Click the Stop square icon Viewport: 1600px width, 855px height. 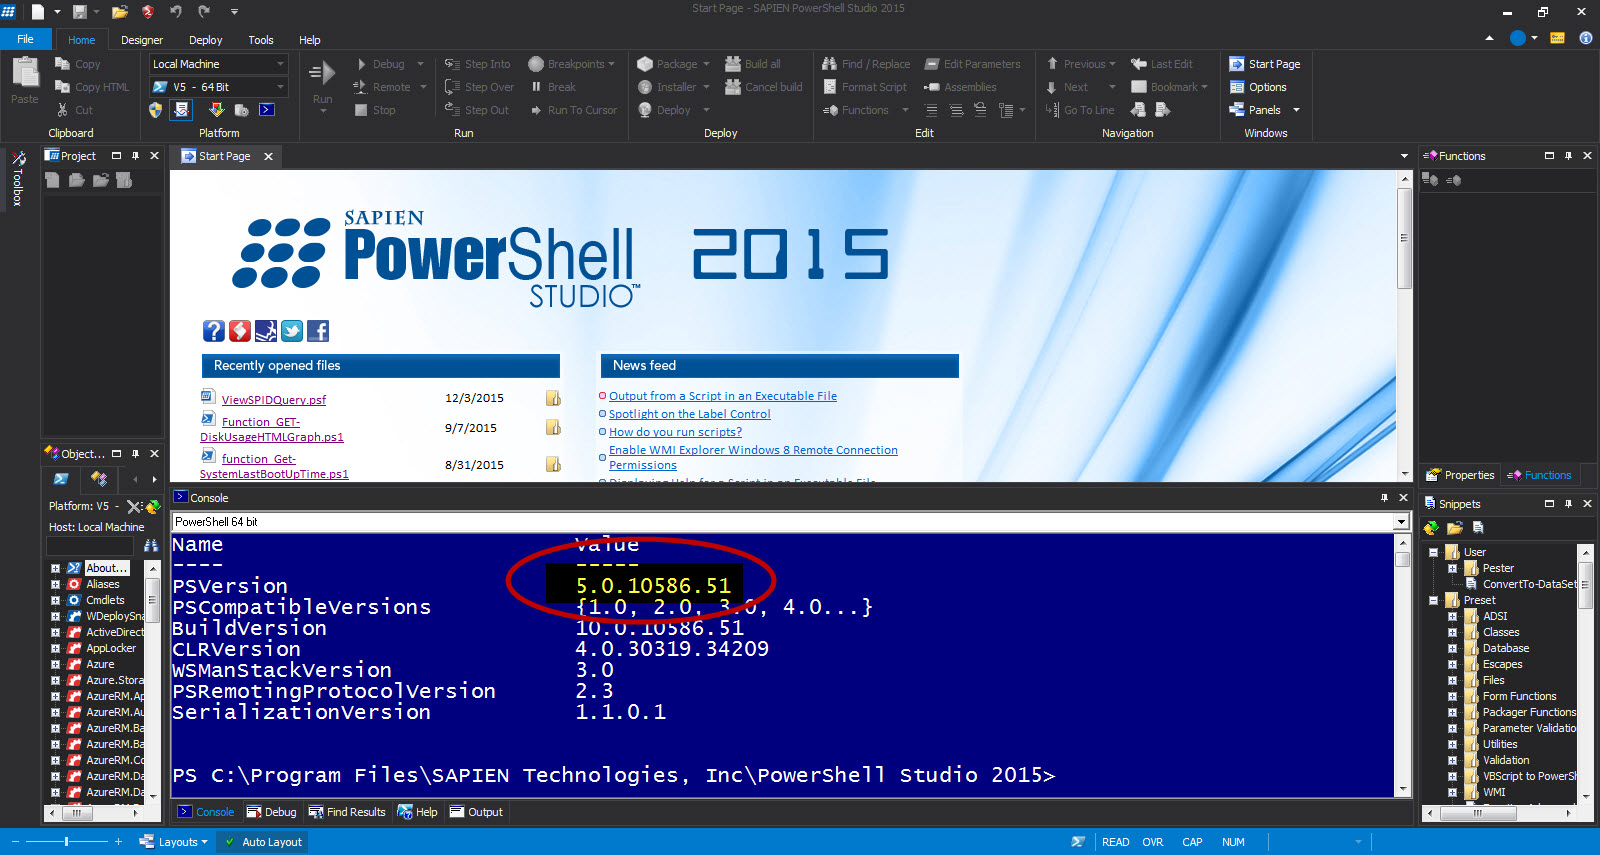tap(361, 110)
